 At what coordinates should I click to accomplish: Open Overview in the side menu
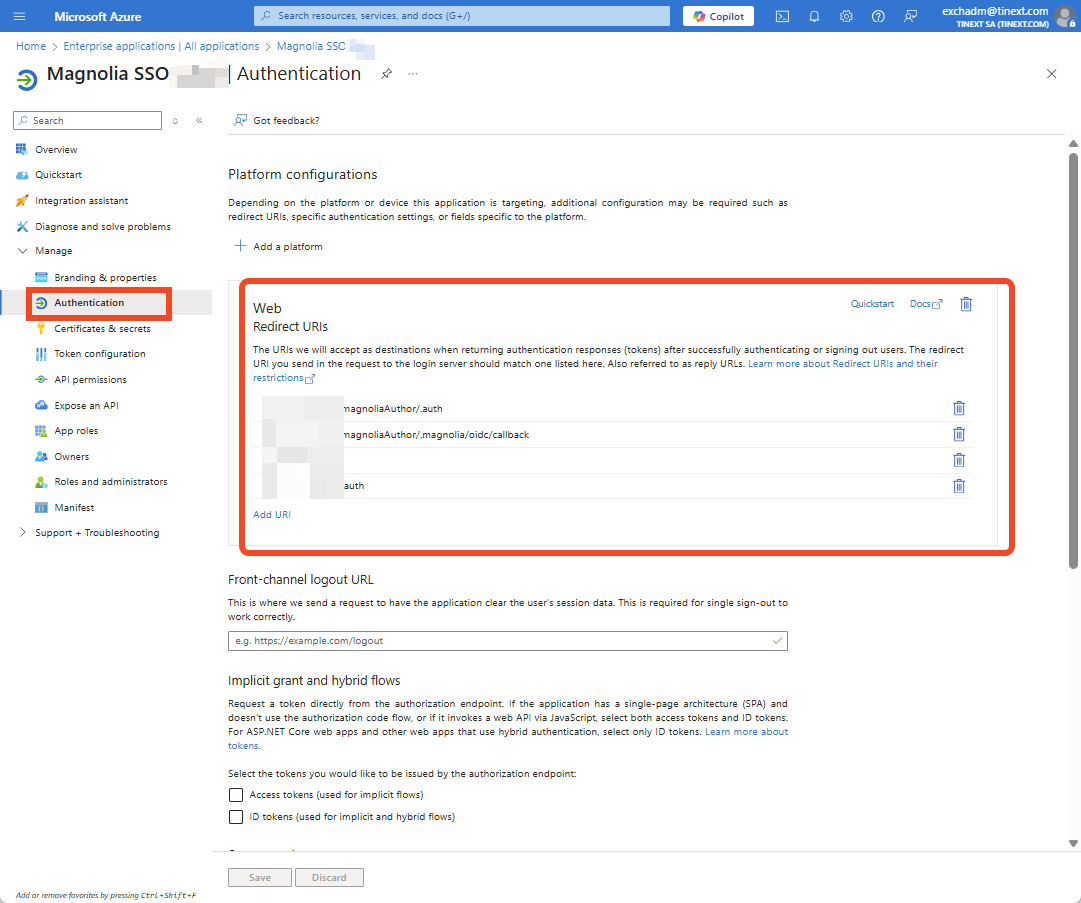tap(56, 150)
